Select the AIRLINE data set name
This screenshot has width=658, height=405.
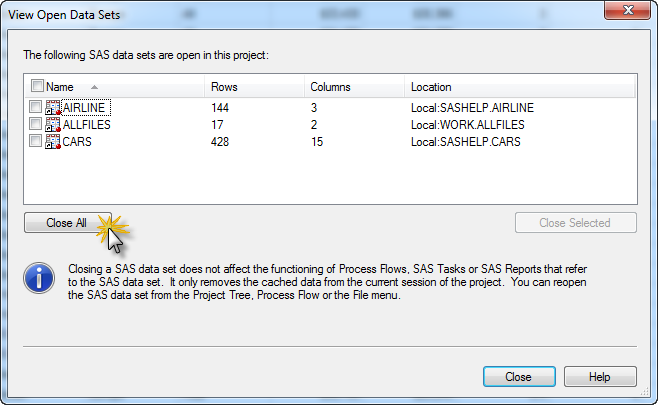coord(83,108)
